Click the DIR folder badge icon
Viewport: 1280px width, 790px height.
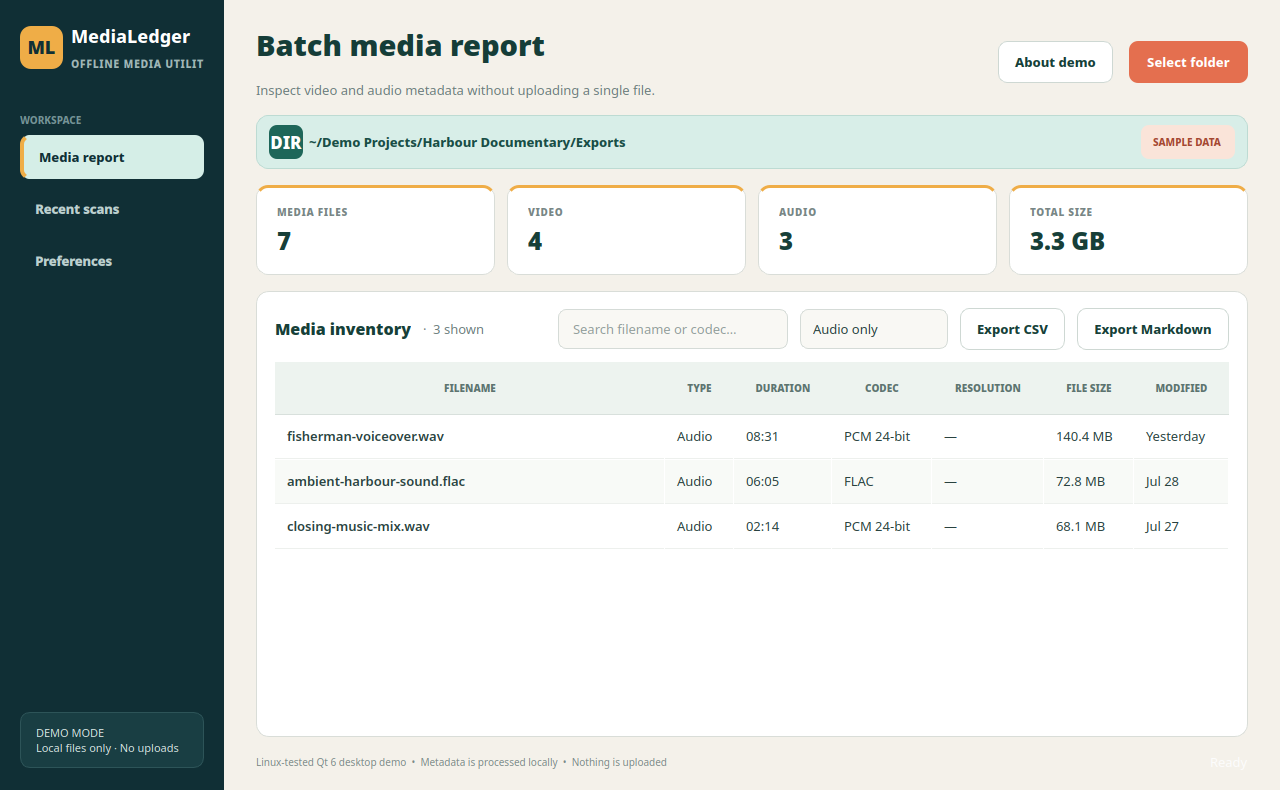coord(286,142)
